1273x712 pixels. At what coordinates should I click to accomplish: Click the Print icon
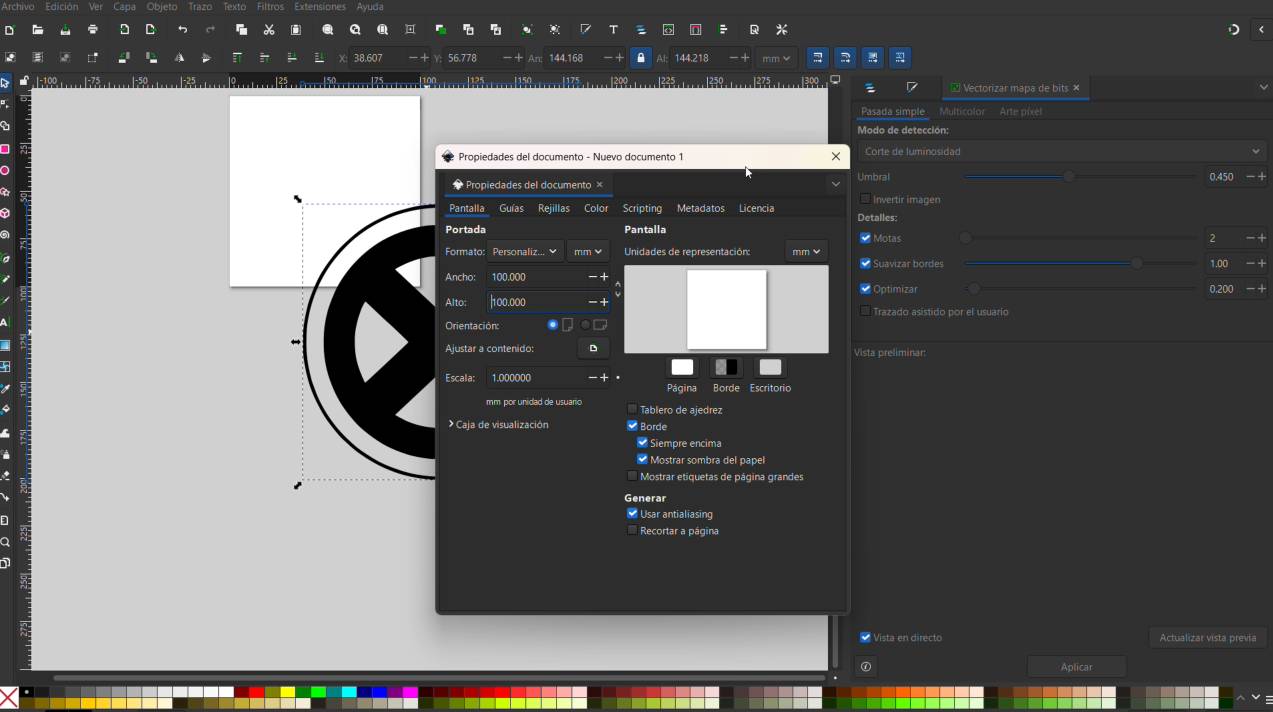coord(93,30)
